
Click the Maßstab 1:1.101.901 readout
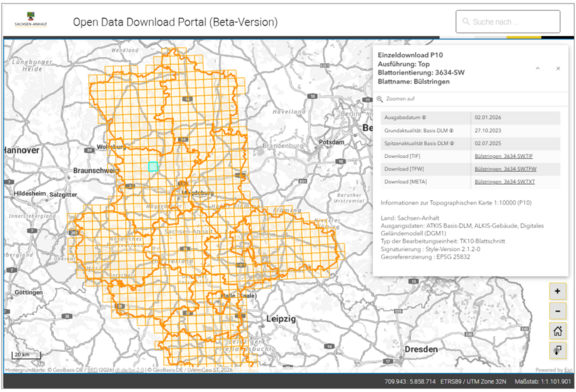coord(543,382)
